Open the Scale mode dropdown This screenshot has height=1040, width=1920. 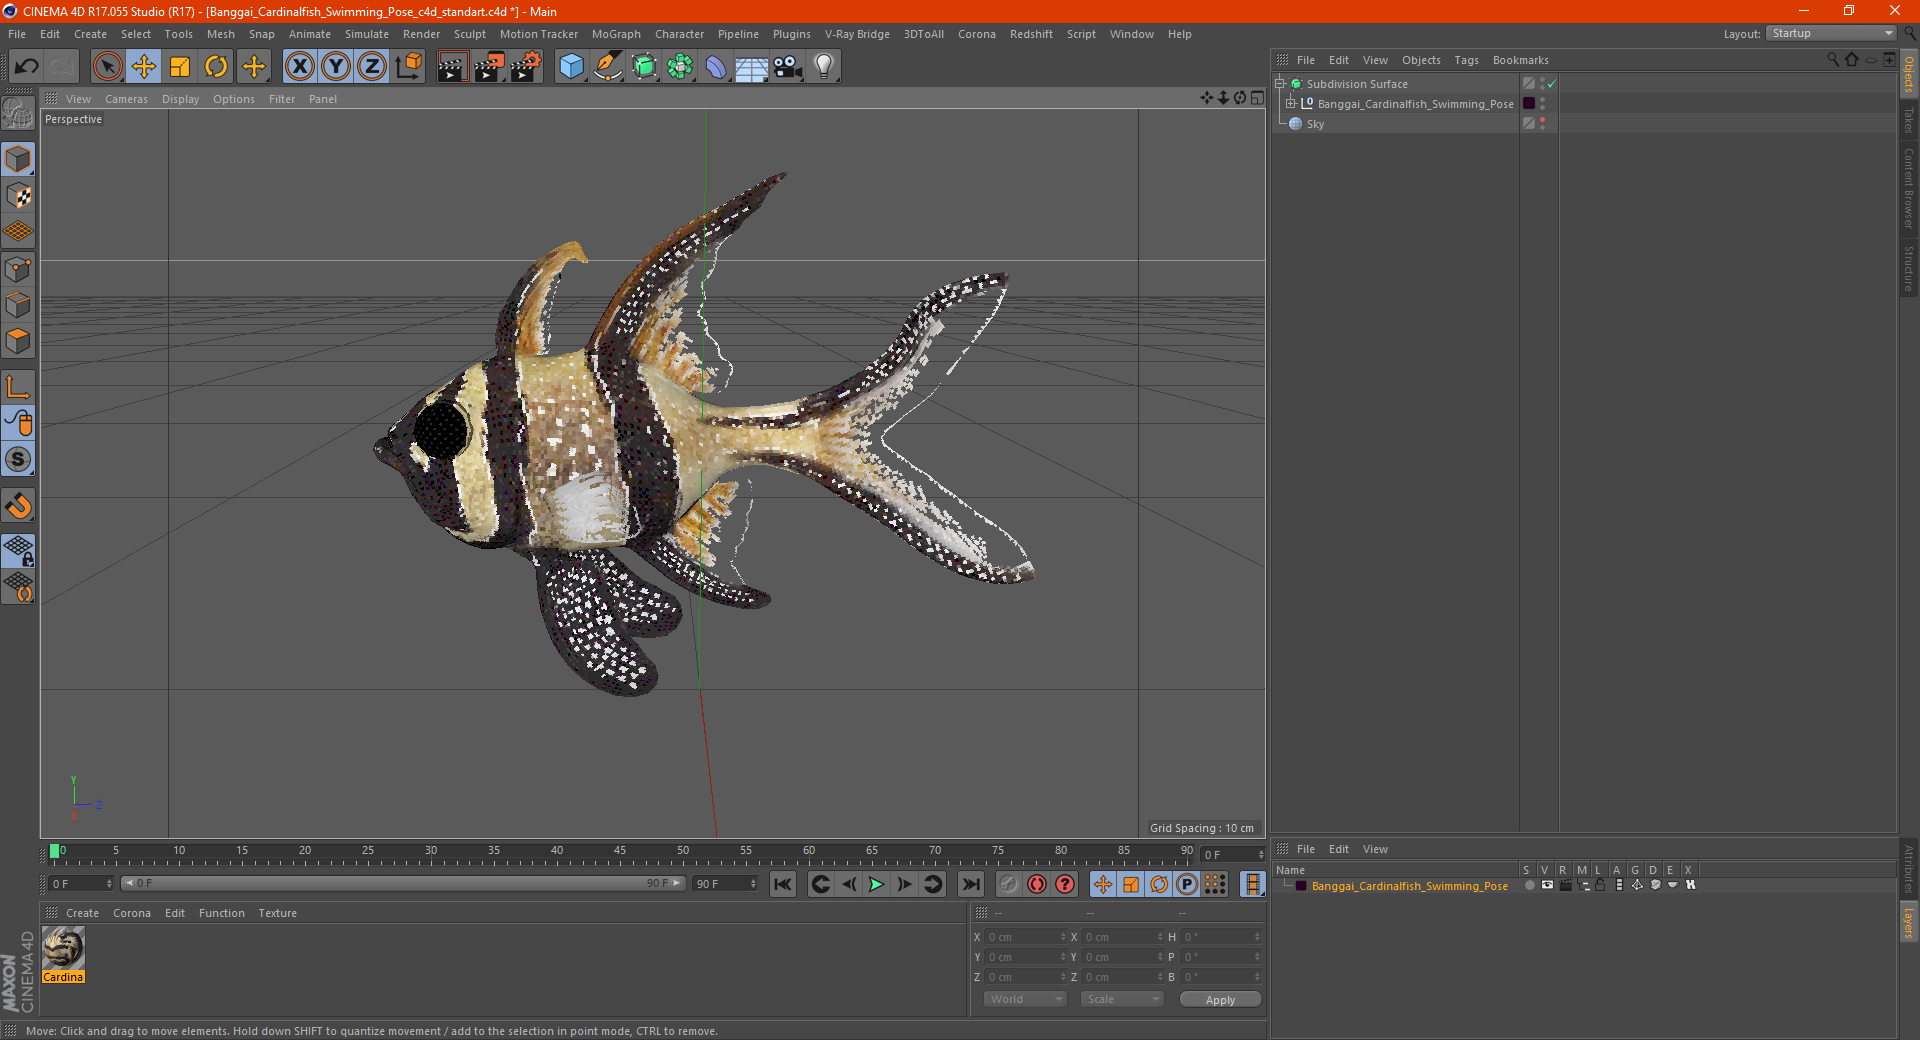pos(1122,999)
